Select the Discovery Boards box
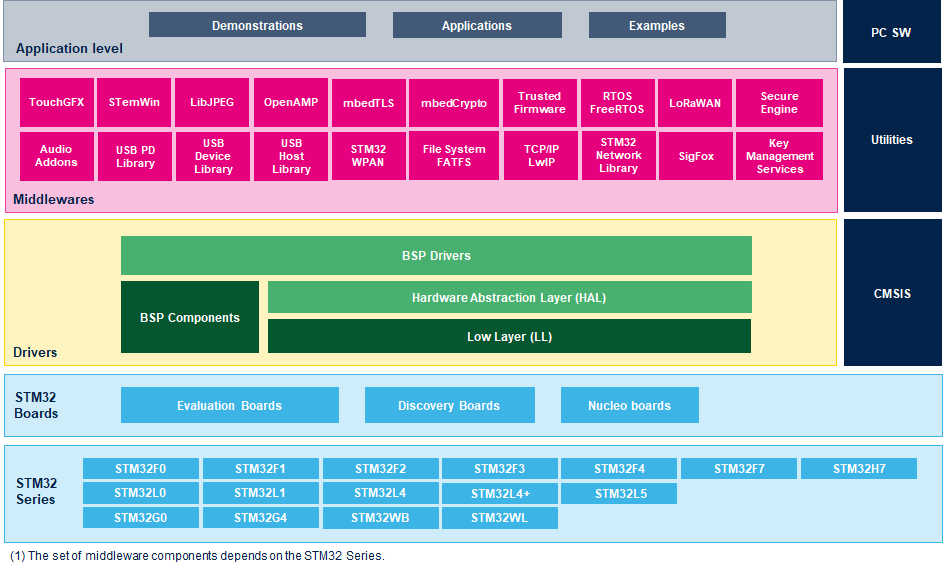Image resolution: width=943 pixels, height=570 pixels. [450, 405]
